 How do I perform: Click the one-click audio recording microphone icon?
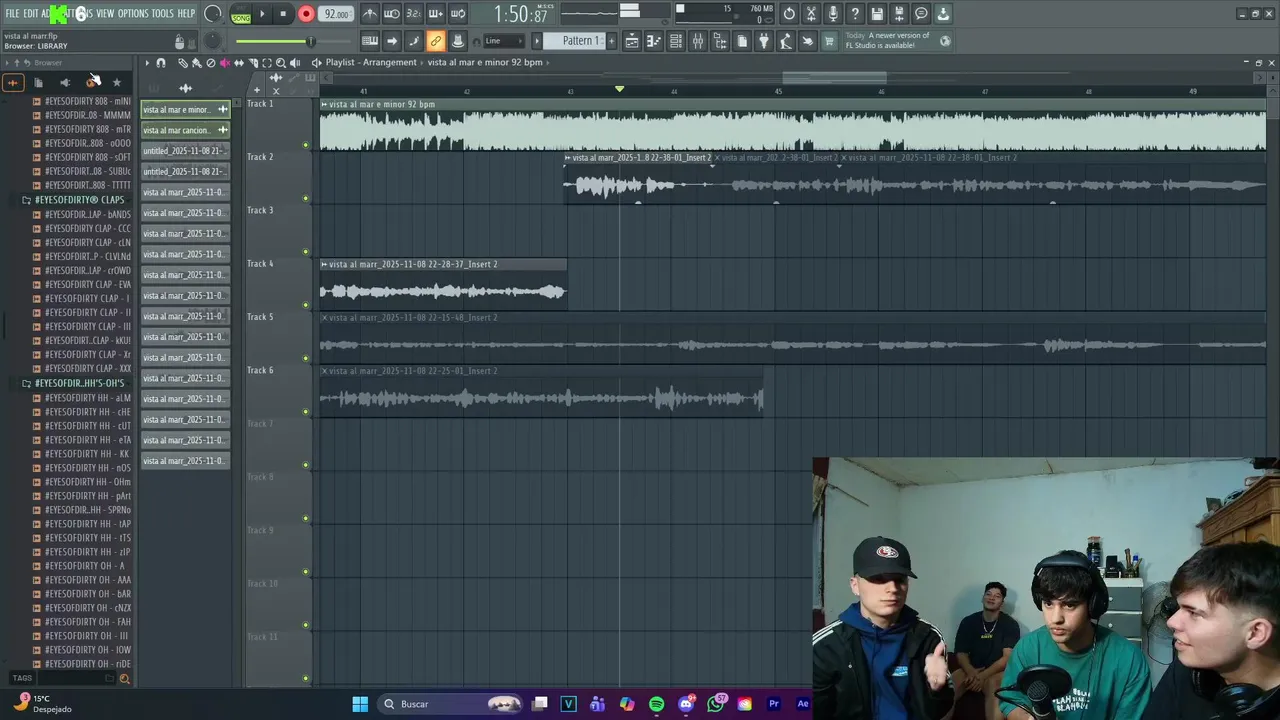pyautogui.click(x=833, y=14)
